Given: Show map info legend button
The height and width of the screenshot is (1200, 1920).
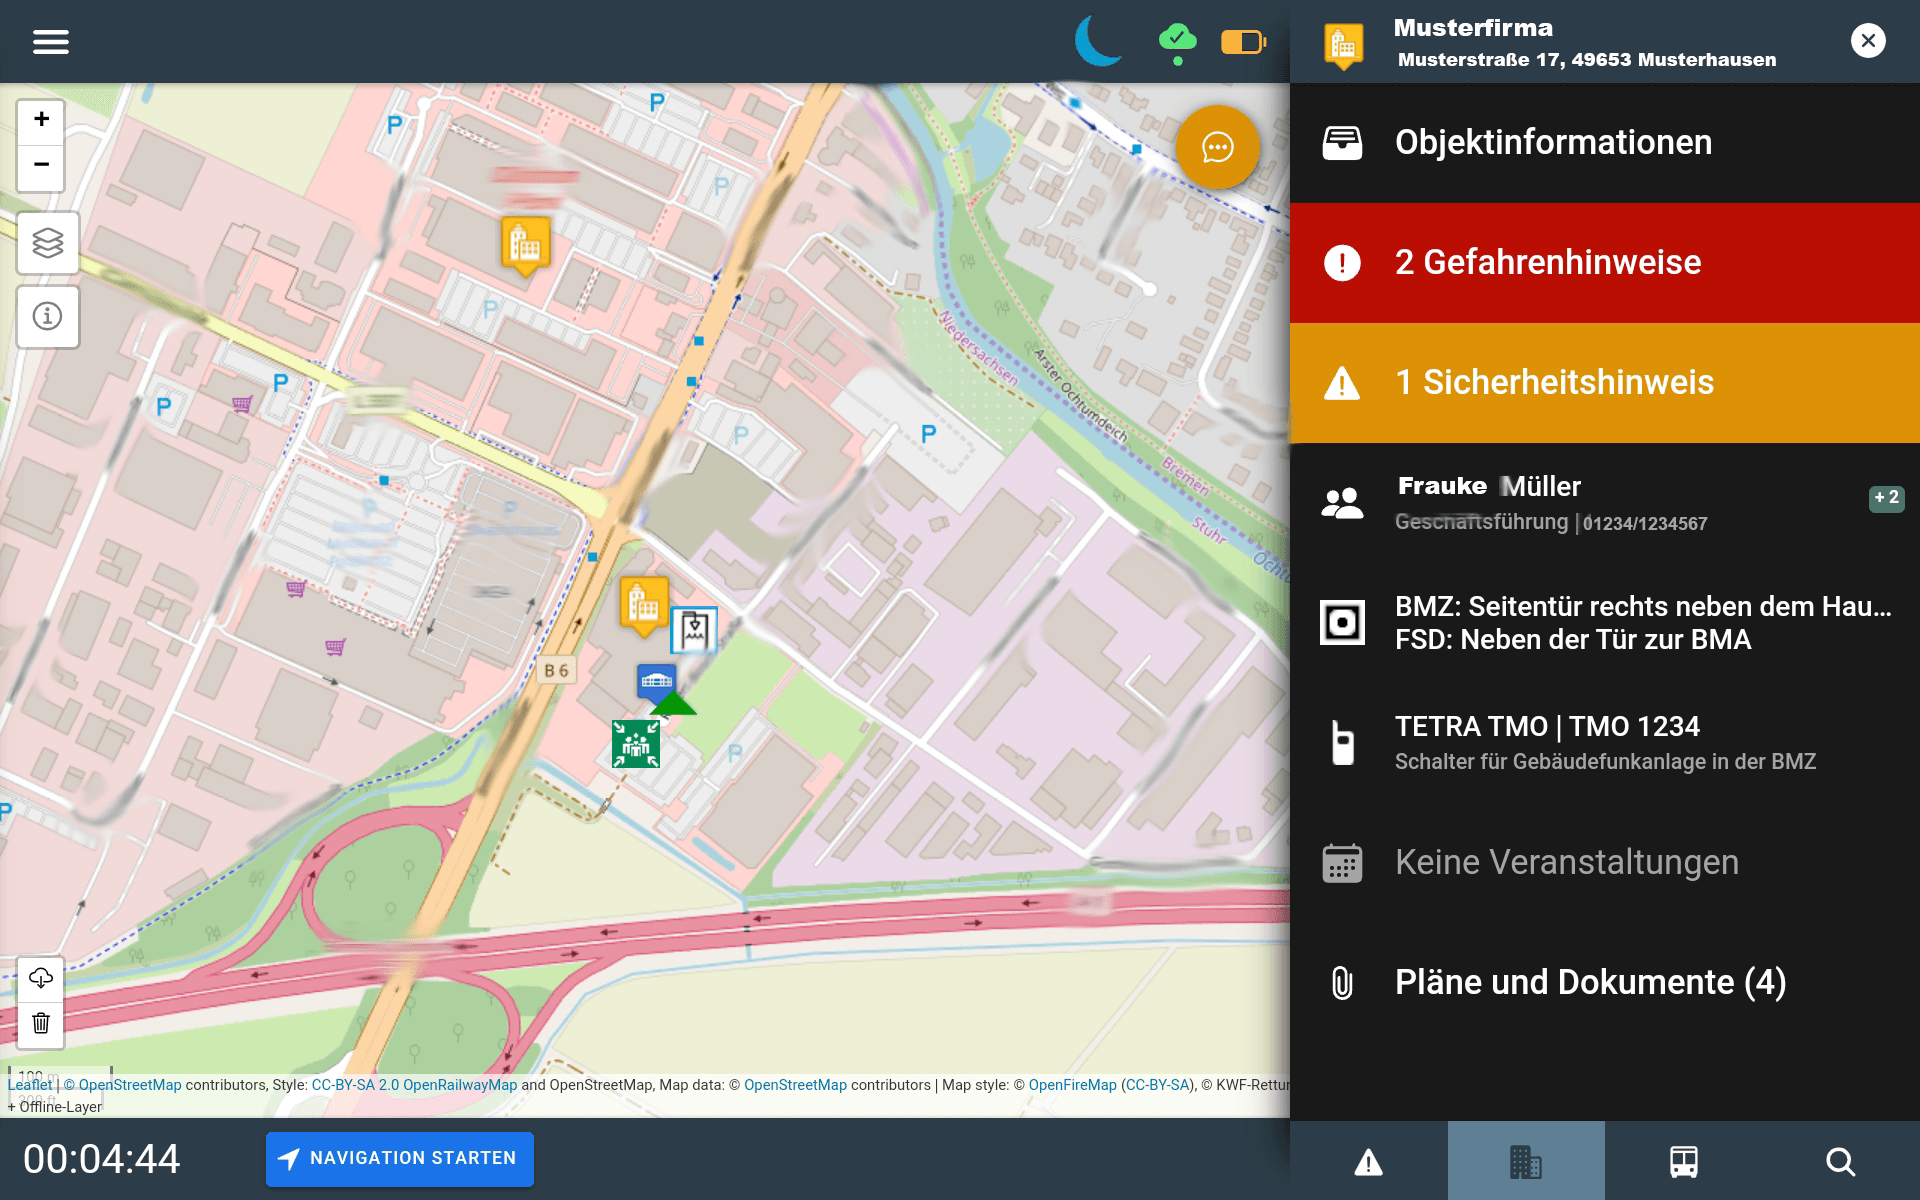Looking at the screenshot, I should point(47,317).
